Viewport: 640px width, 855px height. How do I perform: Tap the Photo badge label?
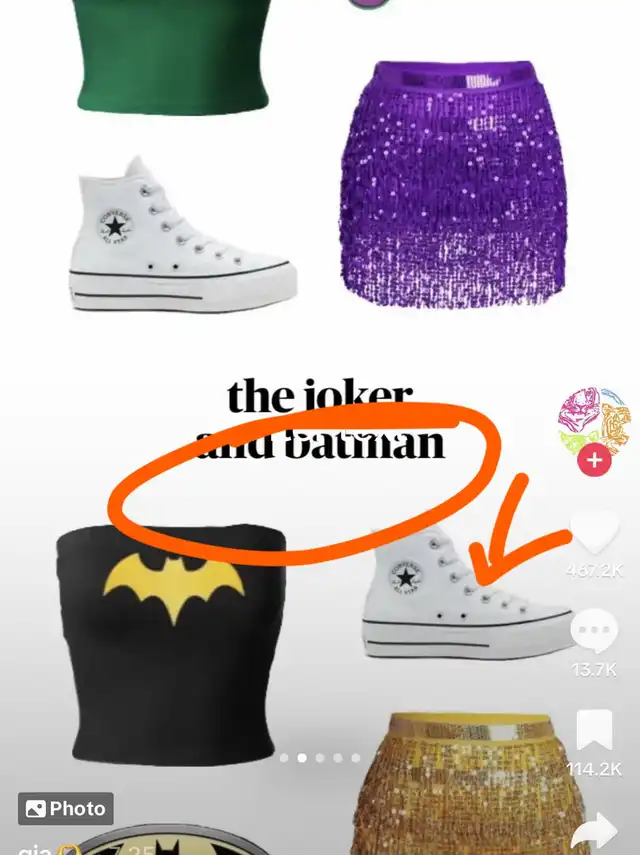[x=66, y=809]
